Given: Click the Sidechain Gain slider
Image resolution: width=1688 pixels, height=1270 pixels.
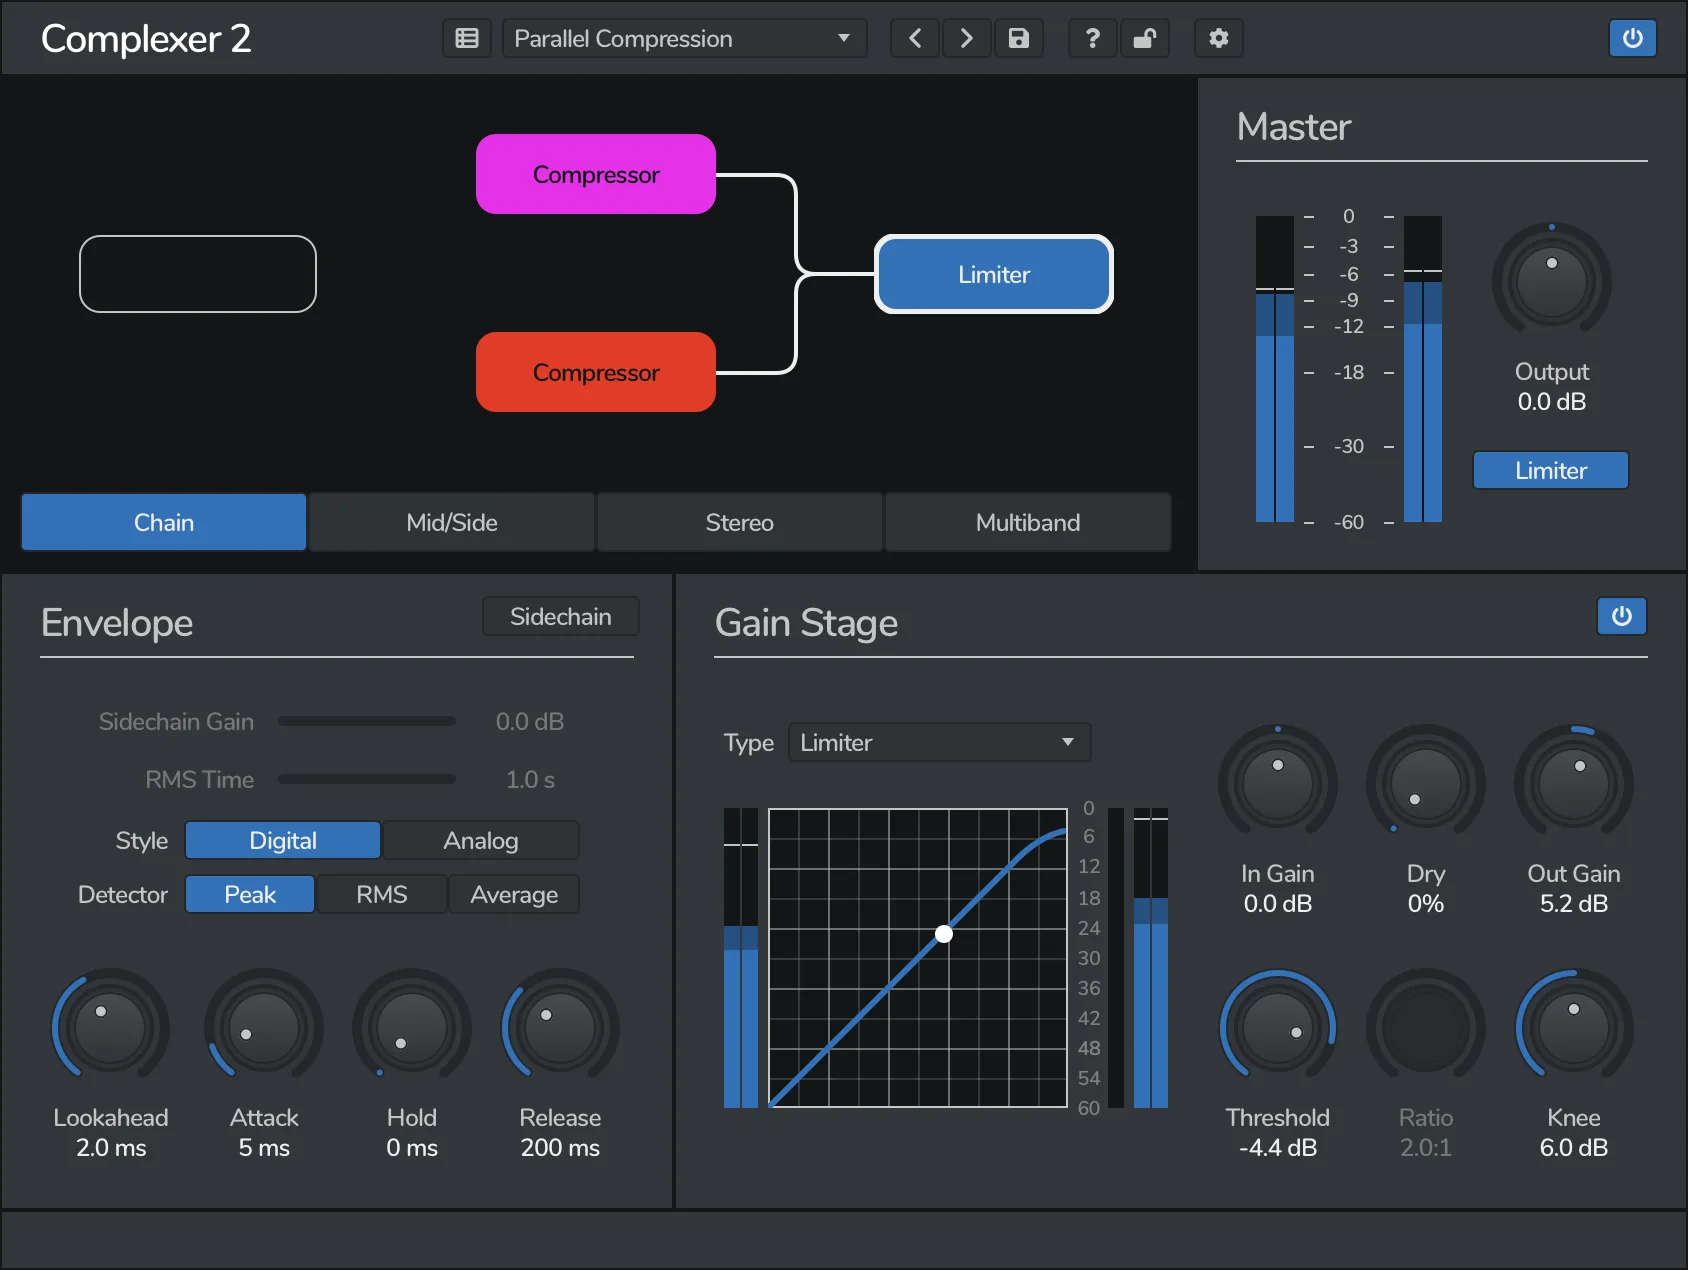Looking at the screenshot, I should click(x=367, y=721).
